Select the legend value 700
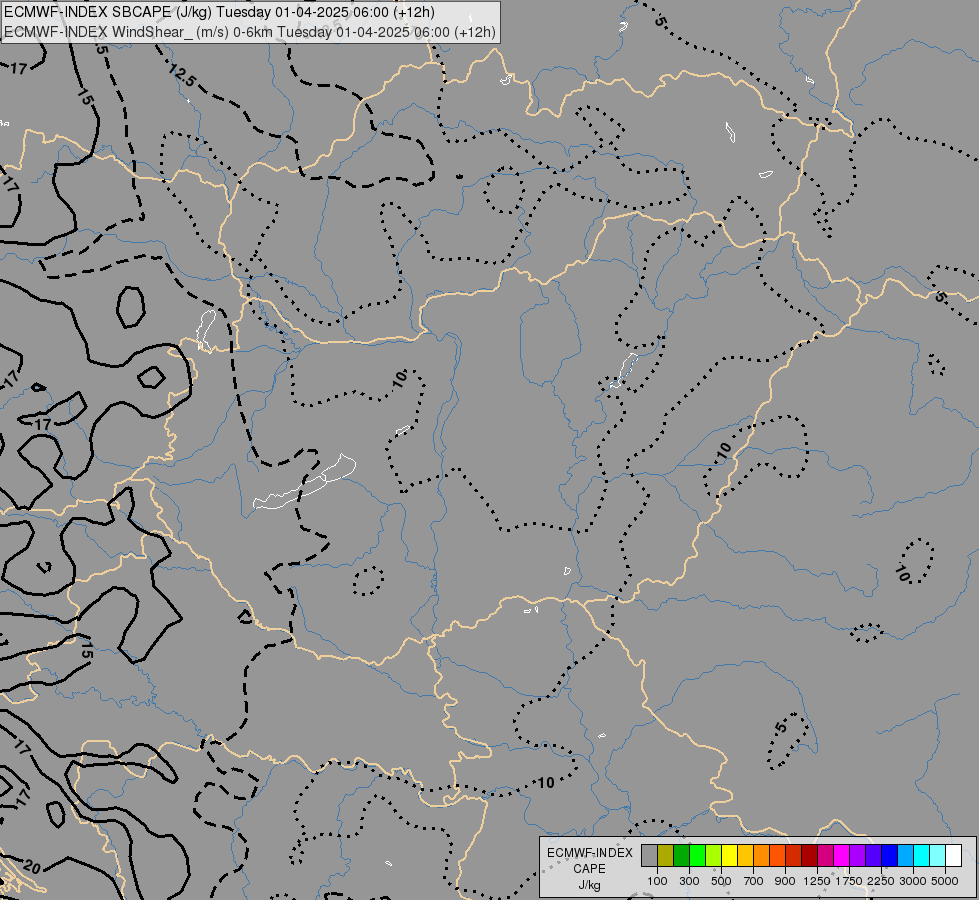Image resolution: width=979 pixels, height=900 pixels. click(x=754, y=881)
